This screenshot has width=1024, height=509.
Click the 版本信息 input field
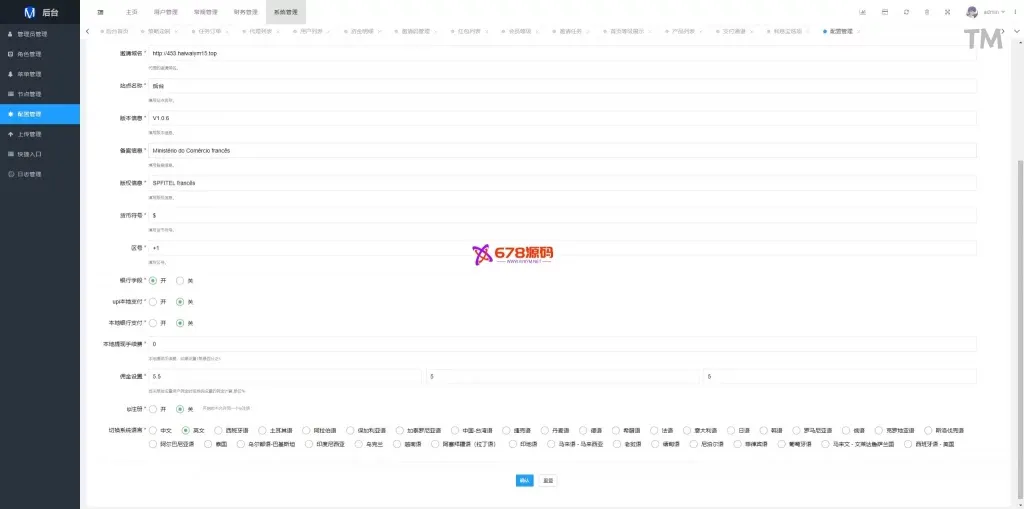(x=560, y=118)
